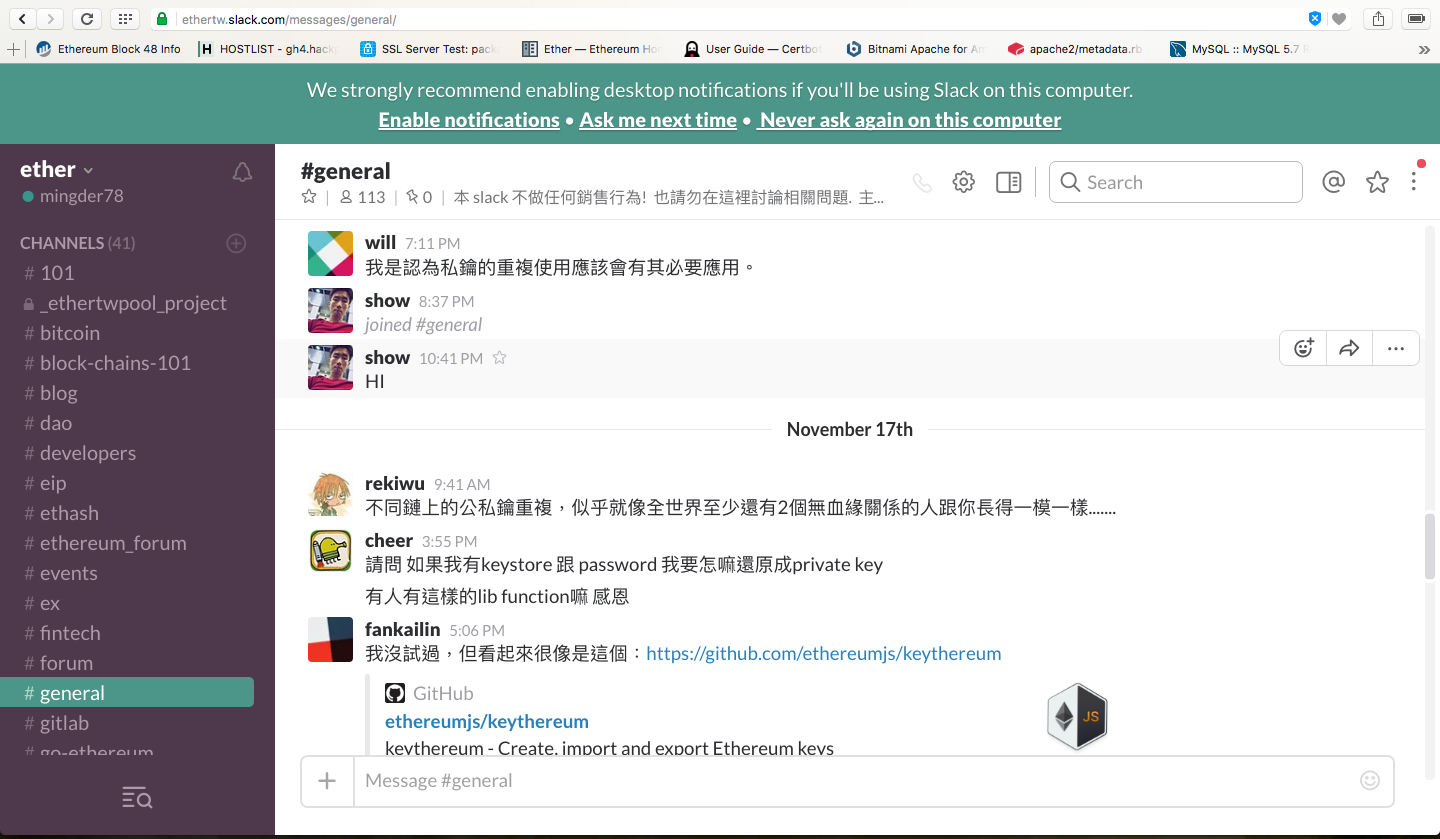Reload the page
The image size is (1440, 839).
click(x=87, y=18)
